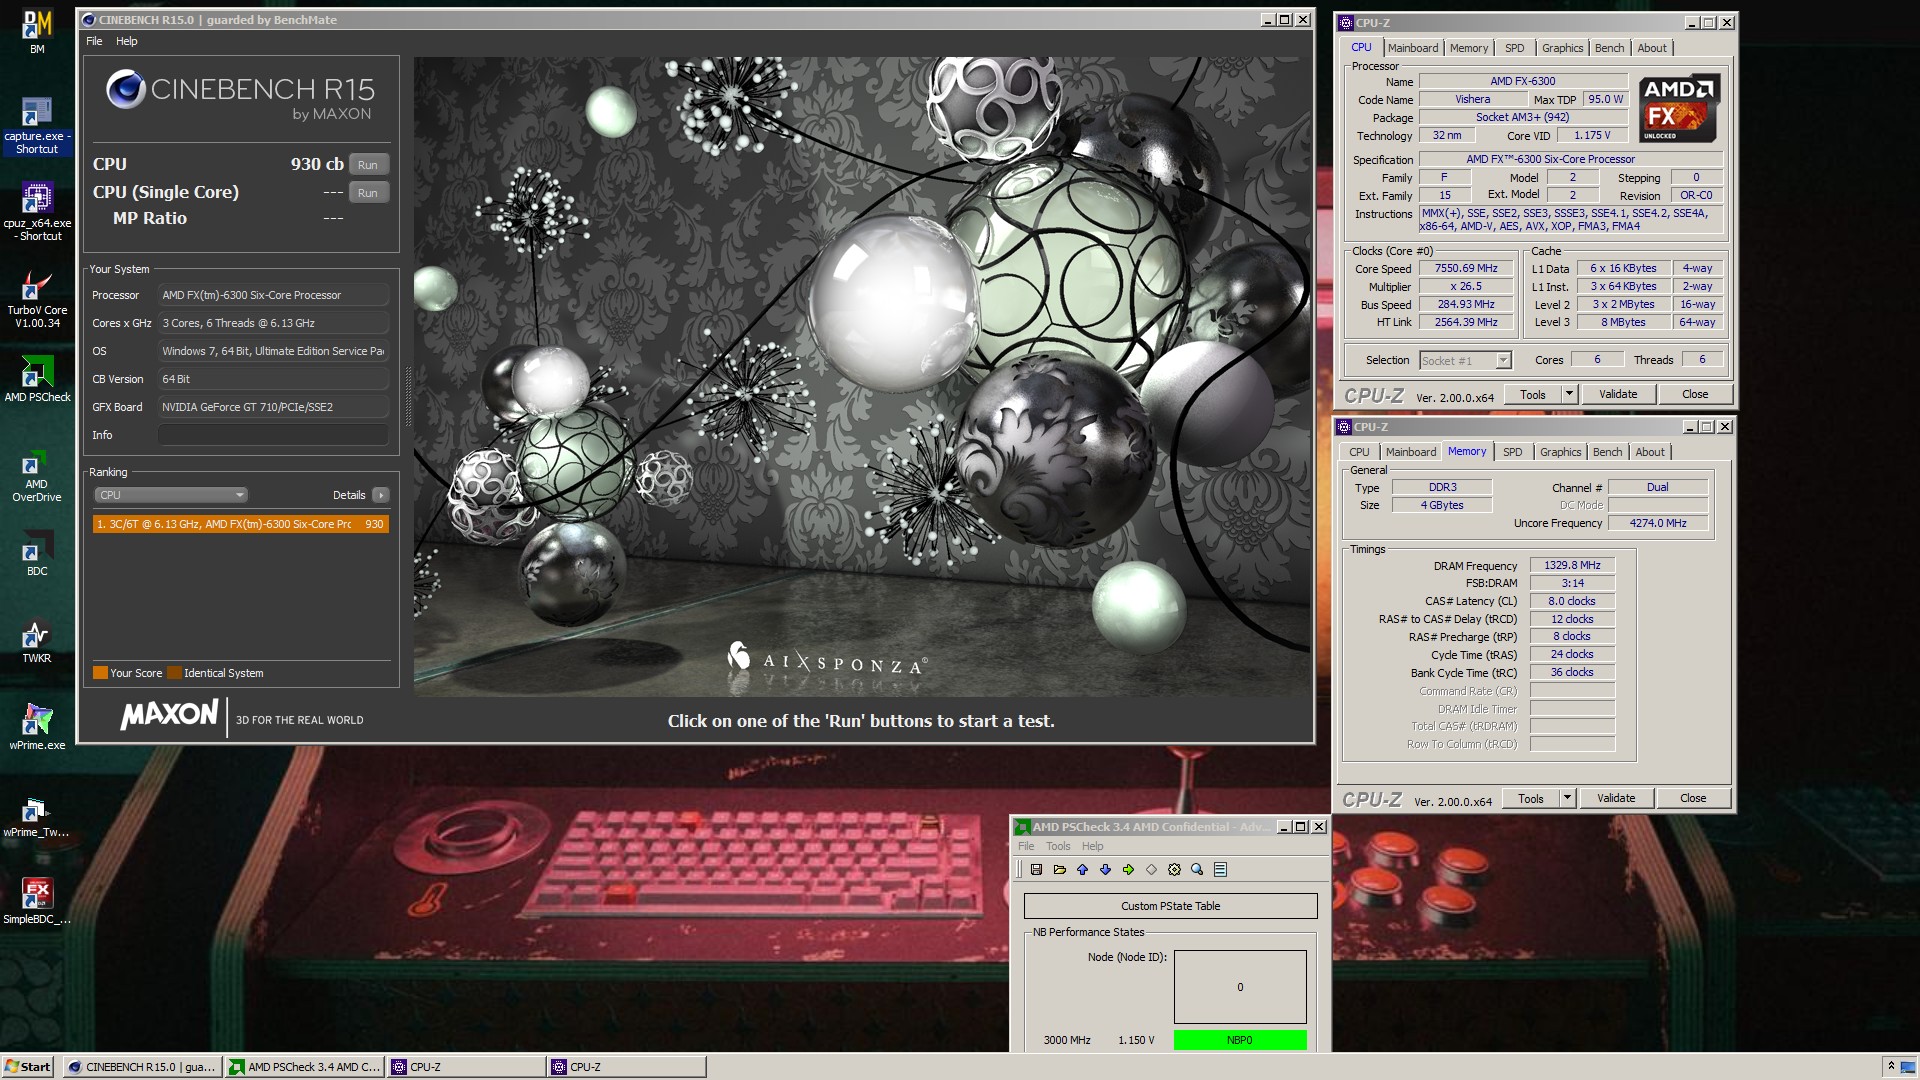Click the magnifier search icon in PSCheck toolbar
The width and height of the screenshot is (1920, 1080).
(1197, 870)
